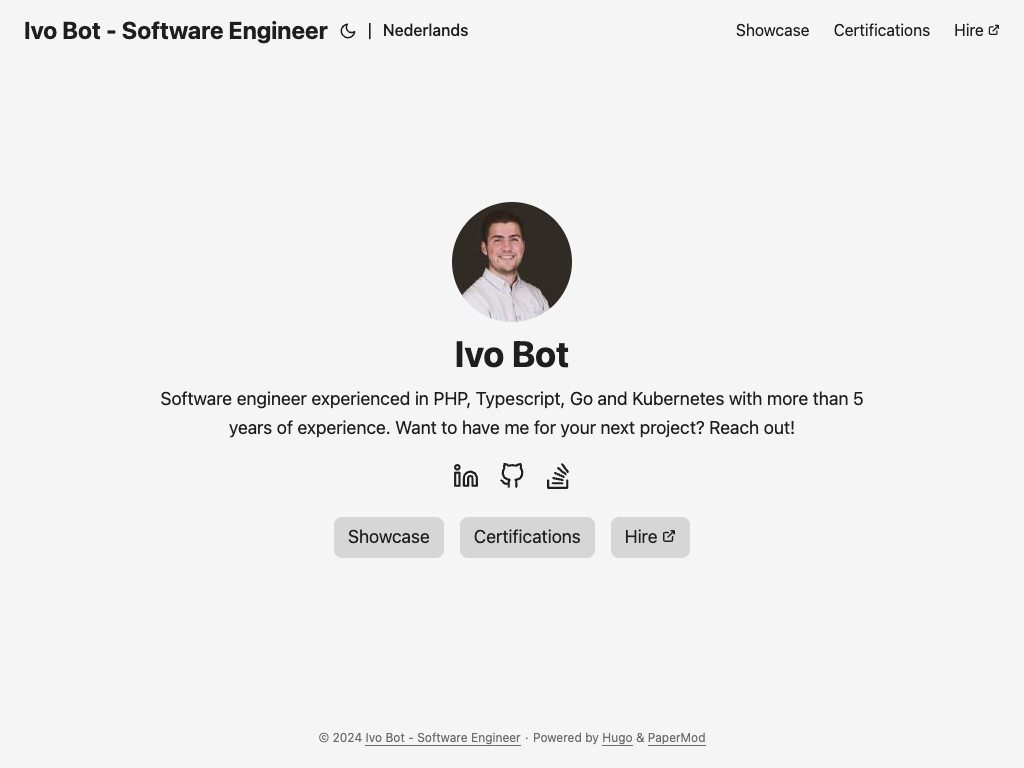Image resolution: width=1024 pixels, height=768 pixels.
Task: Click the external-link icon in header Hire
Action: point(994,30)
